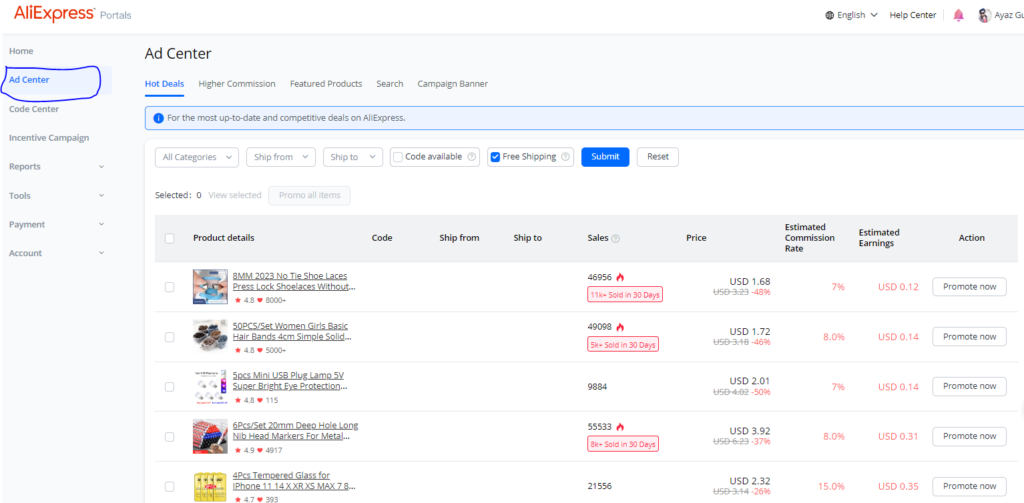Image resolution: width=1024 pixels, height=503 pixels.
Task: Click flame icon beside 55533 sales
Action: [x=620, y=427]
